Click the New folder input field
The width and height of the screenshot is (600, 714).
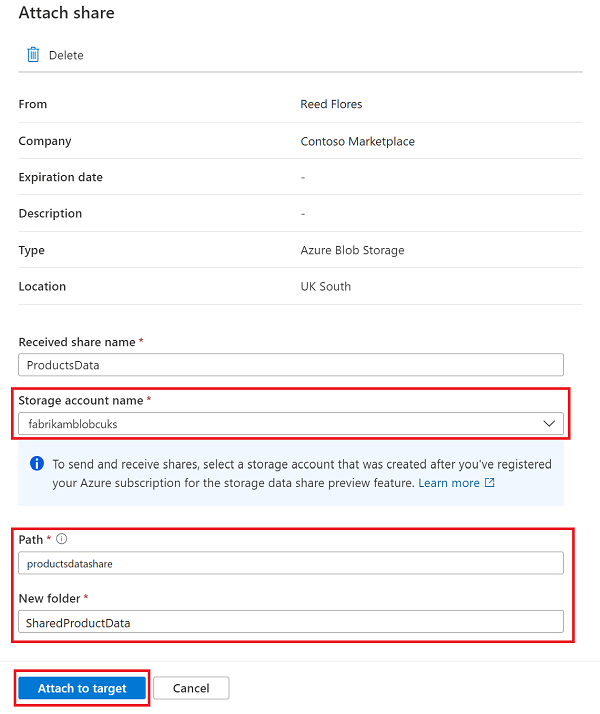290,622
